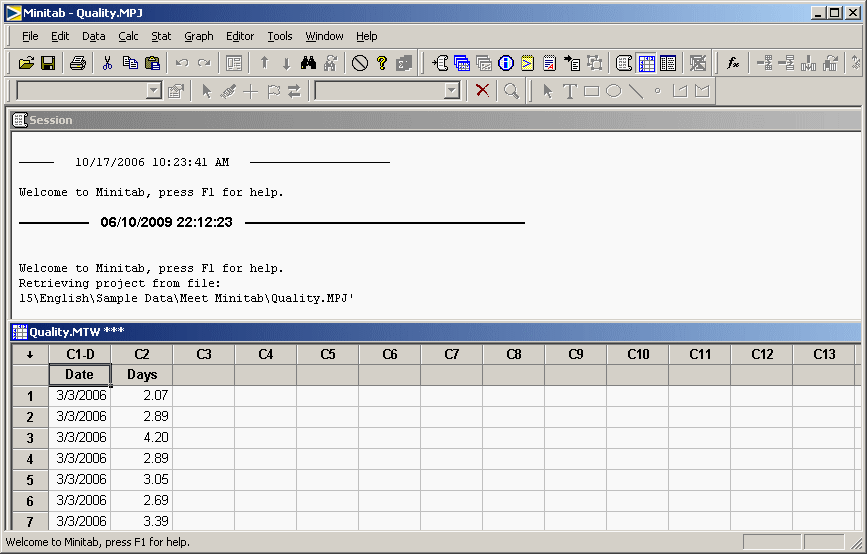
Task: Click the cell with value 3.05
Action: tap(142, 480)
